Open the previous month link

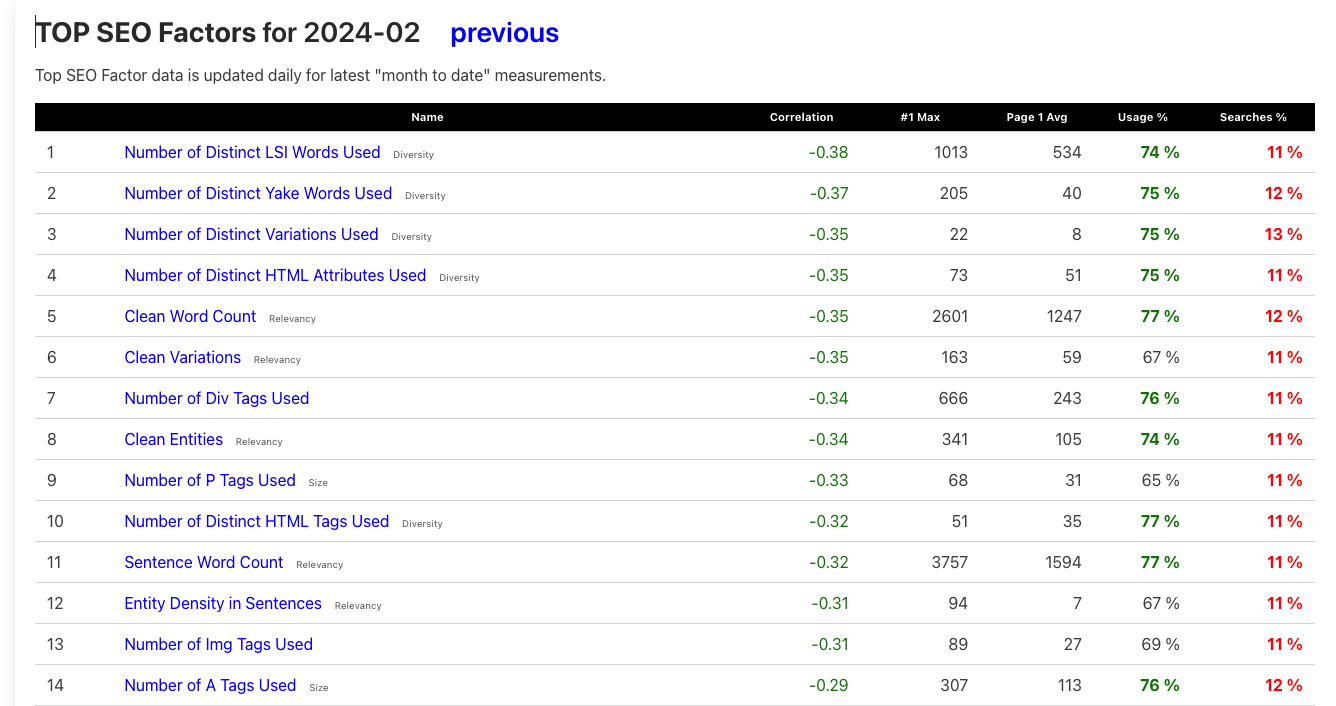(504, 33)
